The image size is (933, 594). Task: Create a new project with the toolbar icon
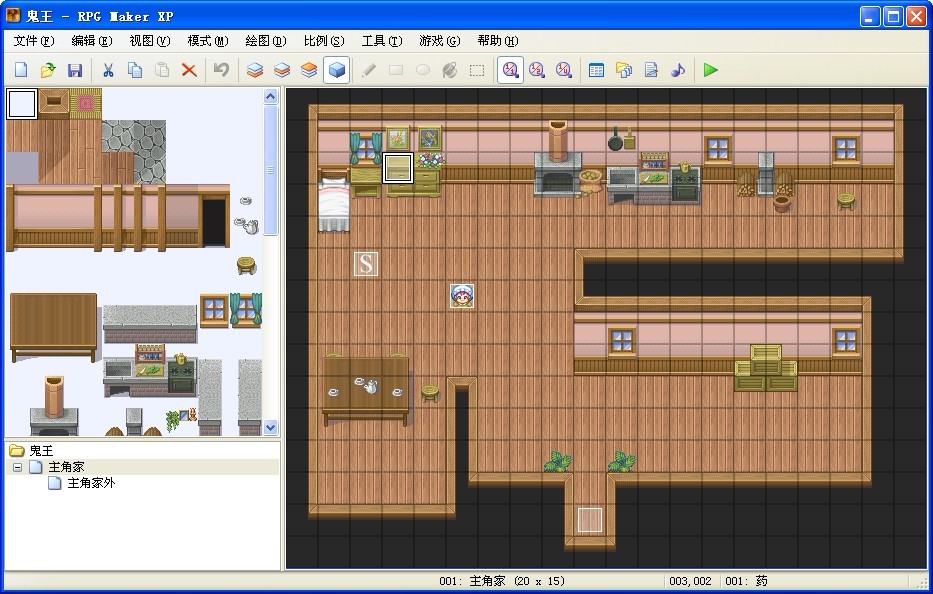coord(21,70)
